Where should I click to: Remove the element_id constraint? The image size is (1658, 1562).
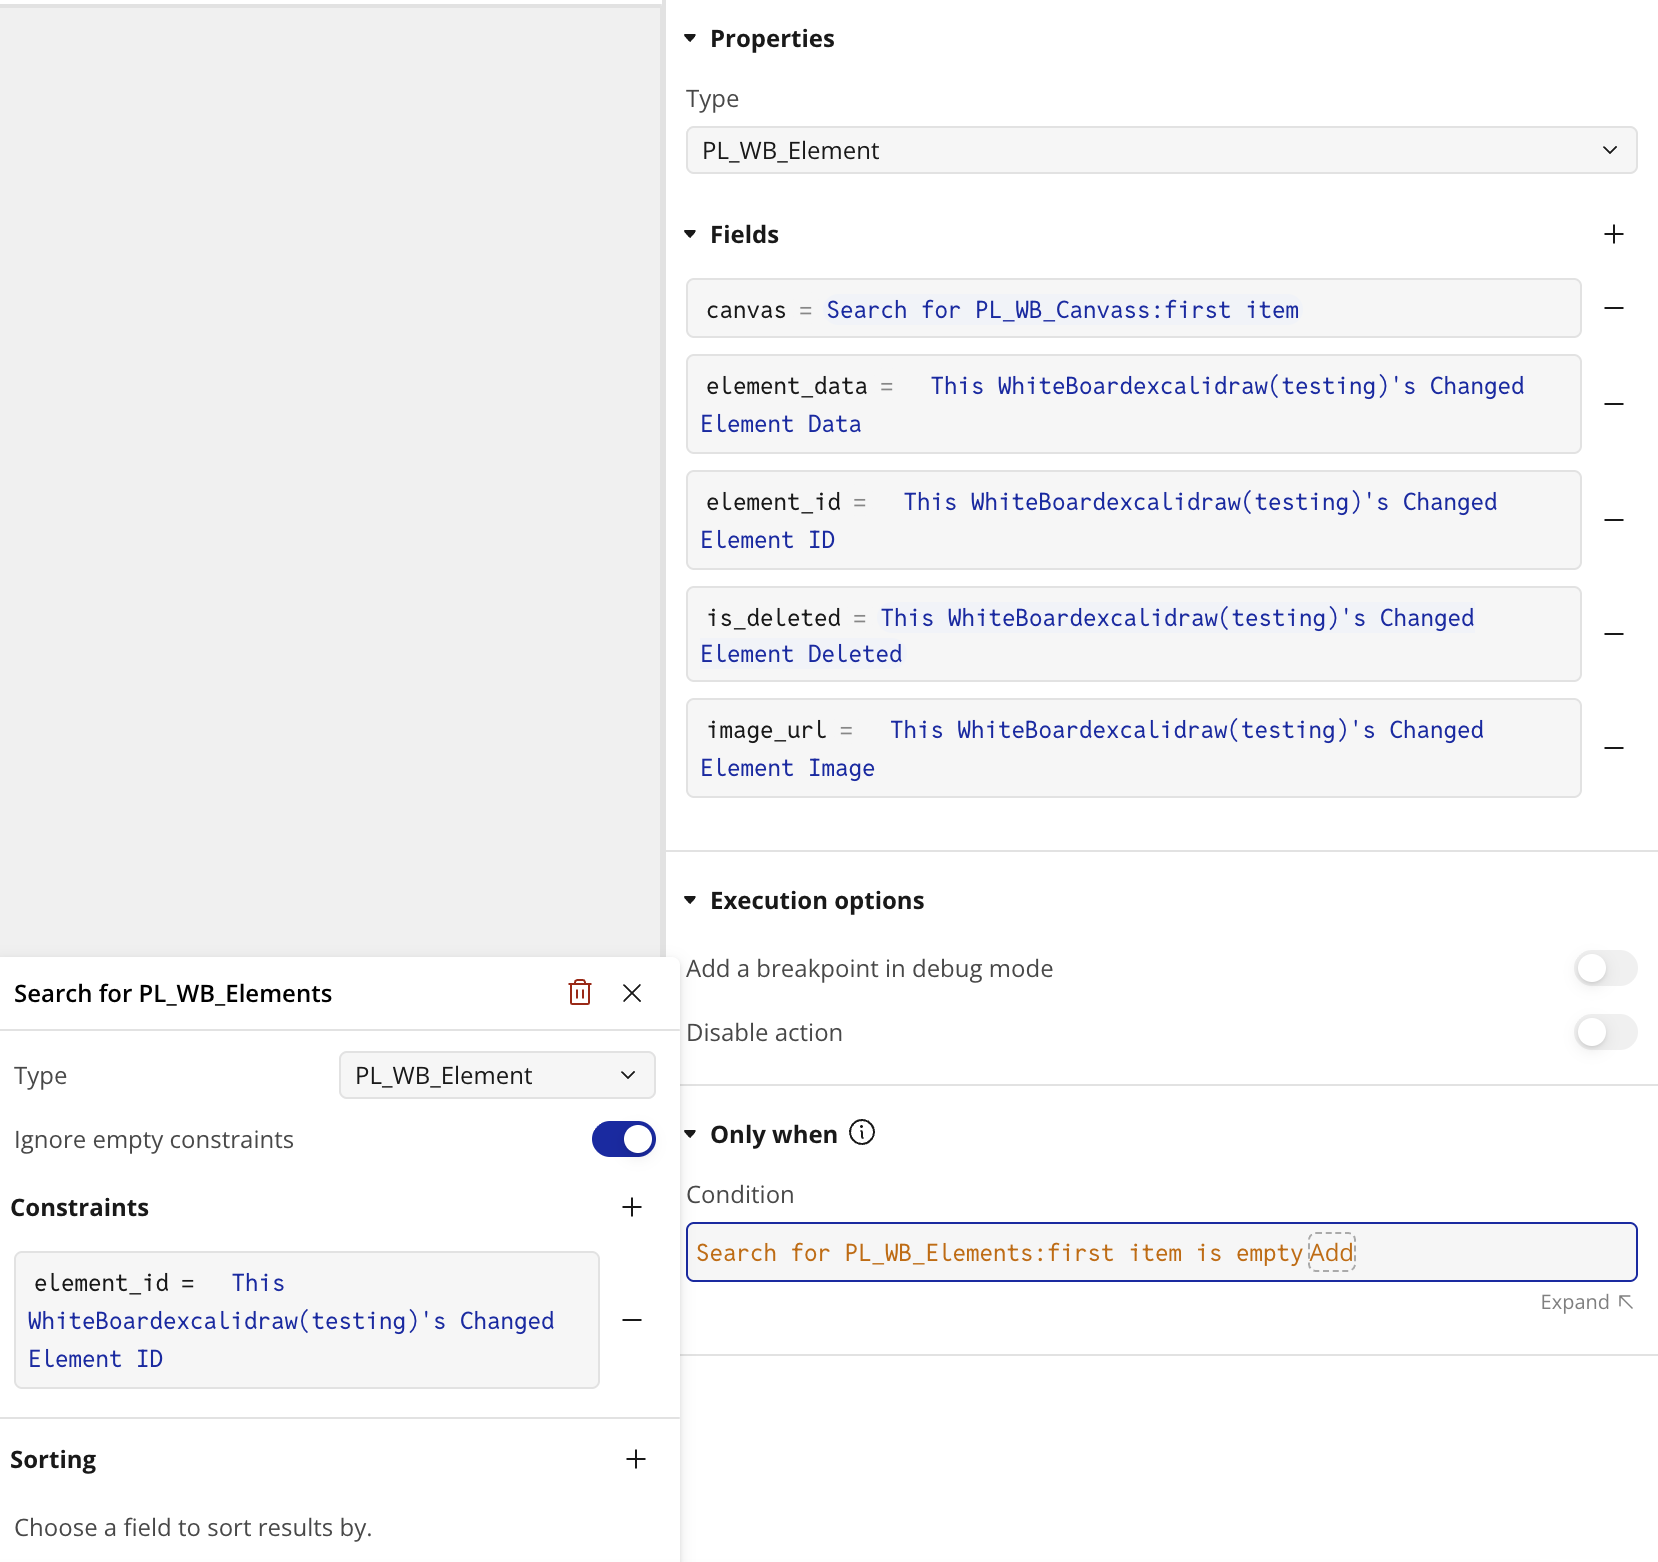click(x=632, y=1320)
